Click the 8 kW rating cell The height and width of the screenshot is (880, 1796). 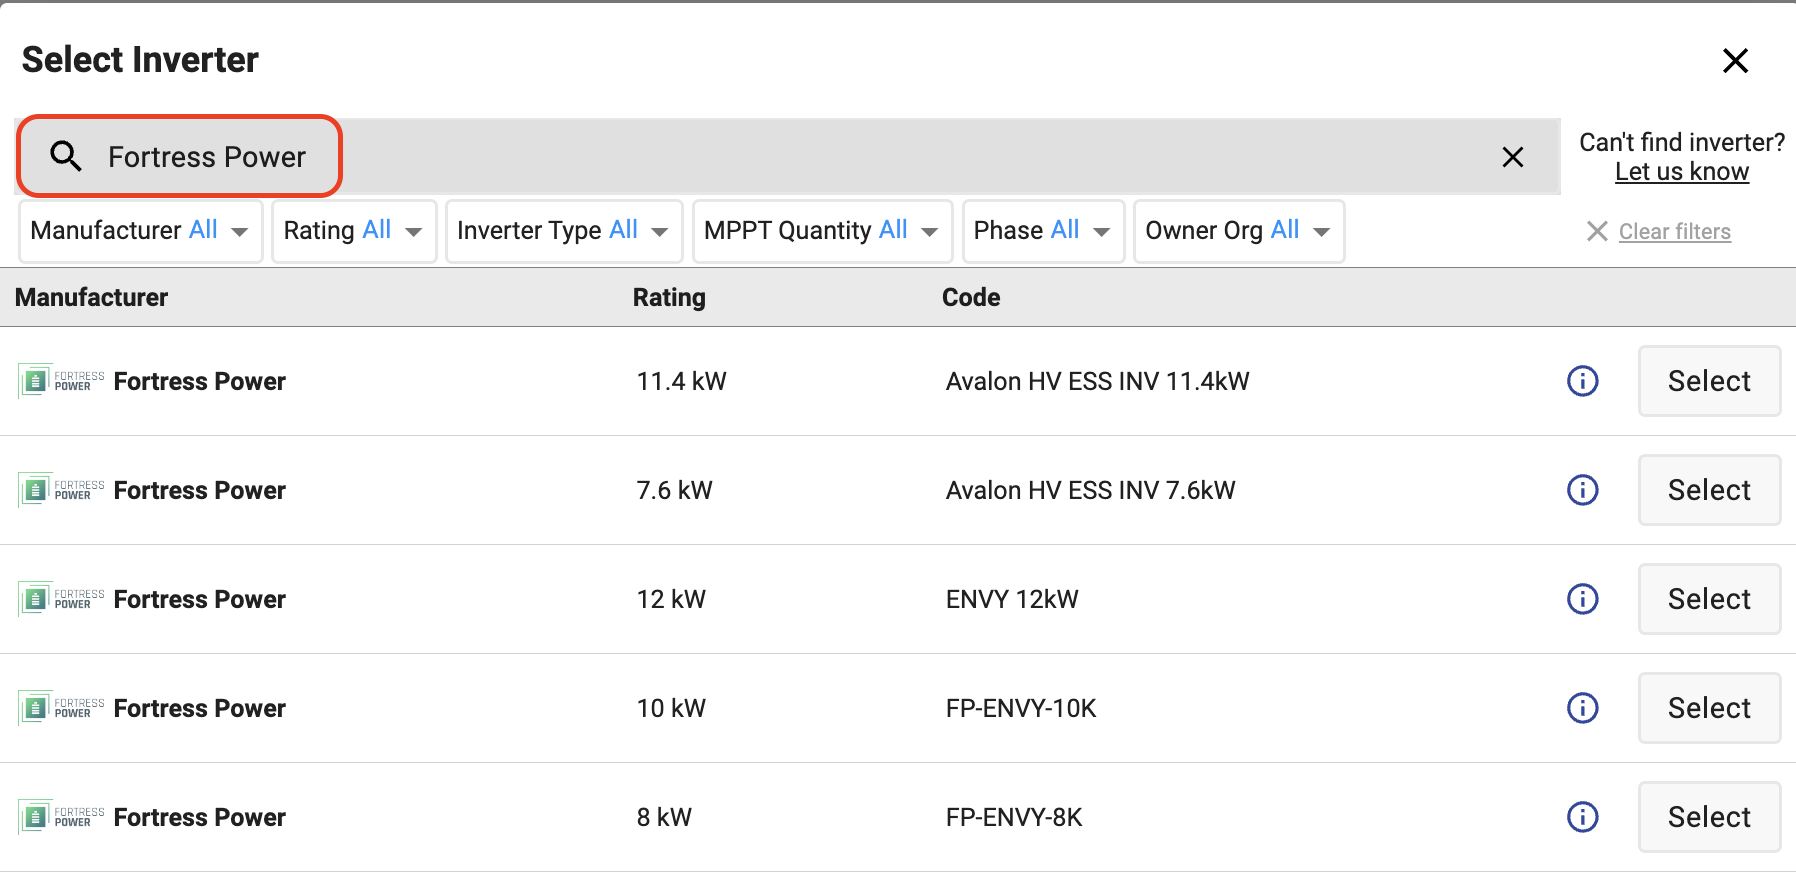point(664,817)
